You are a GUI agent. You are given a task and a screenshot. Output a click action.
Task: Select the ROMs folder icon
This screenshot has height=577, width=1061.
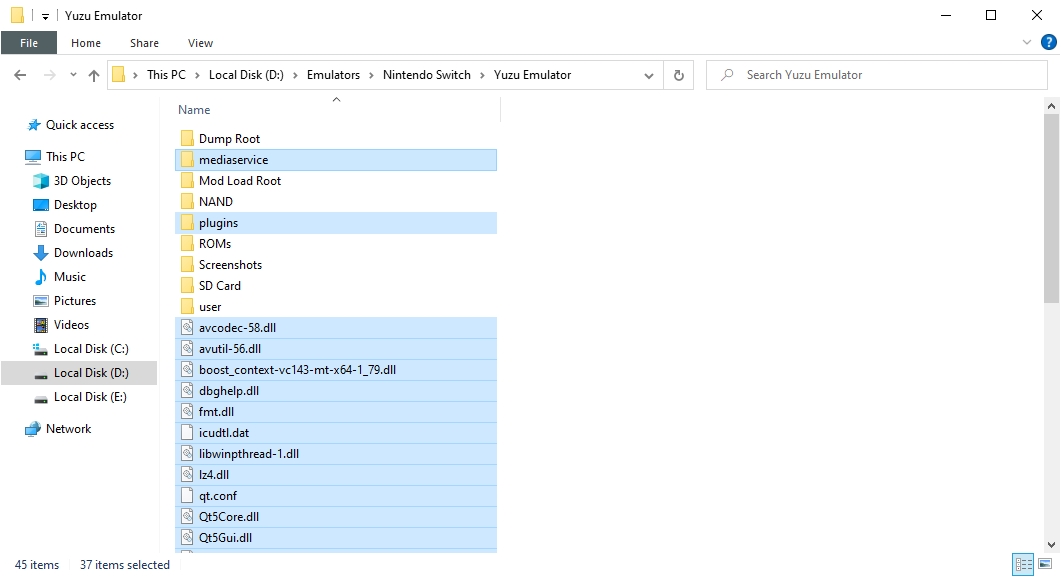[187, 244]
